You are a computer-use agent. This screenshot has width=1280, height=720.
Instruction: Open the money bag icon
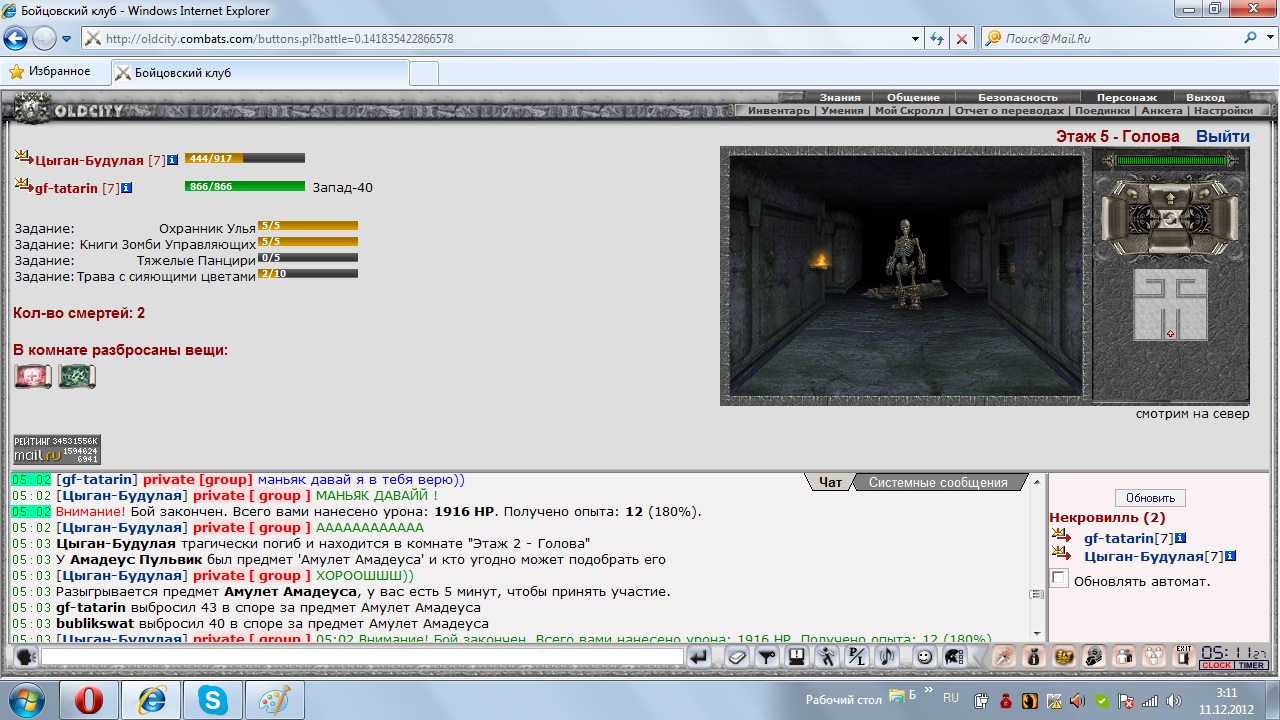tap(1034, 657)
